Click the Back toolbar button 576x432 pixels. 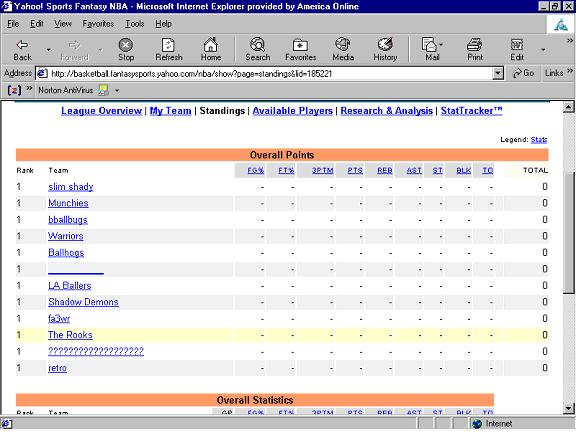(x=22, y=50)
